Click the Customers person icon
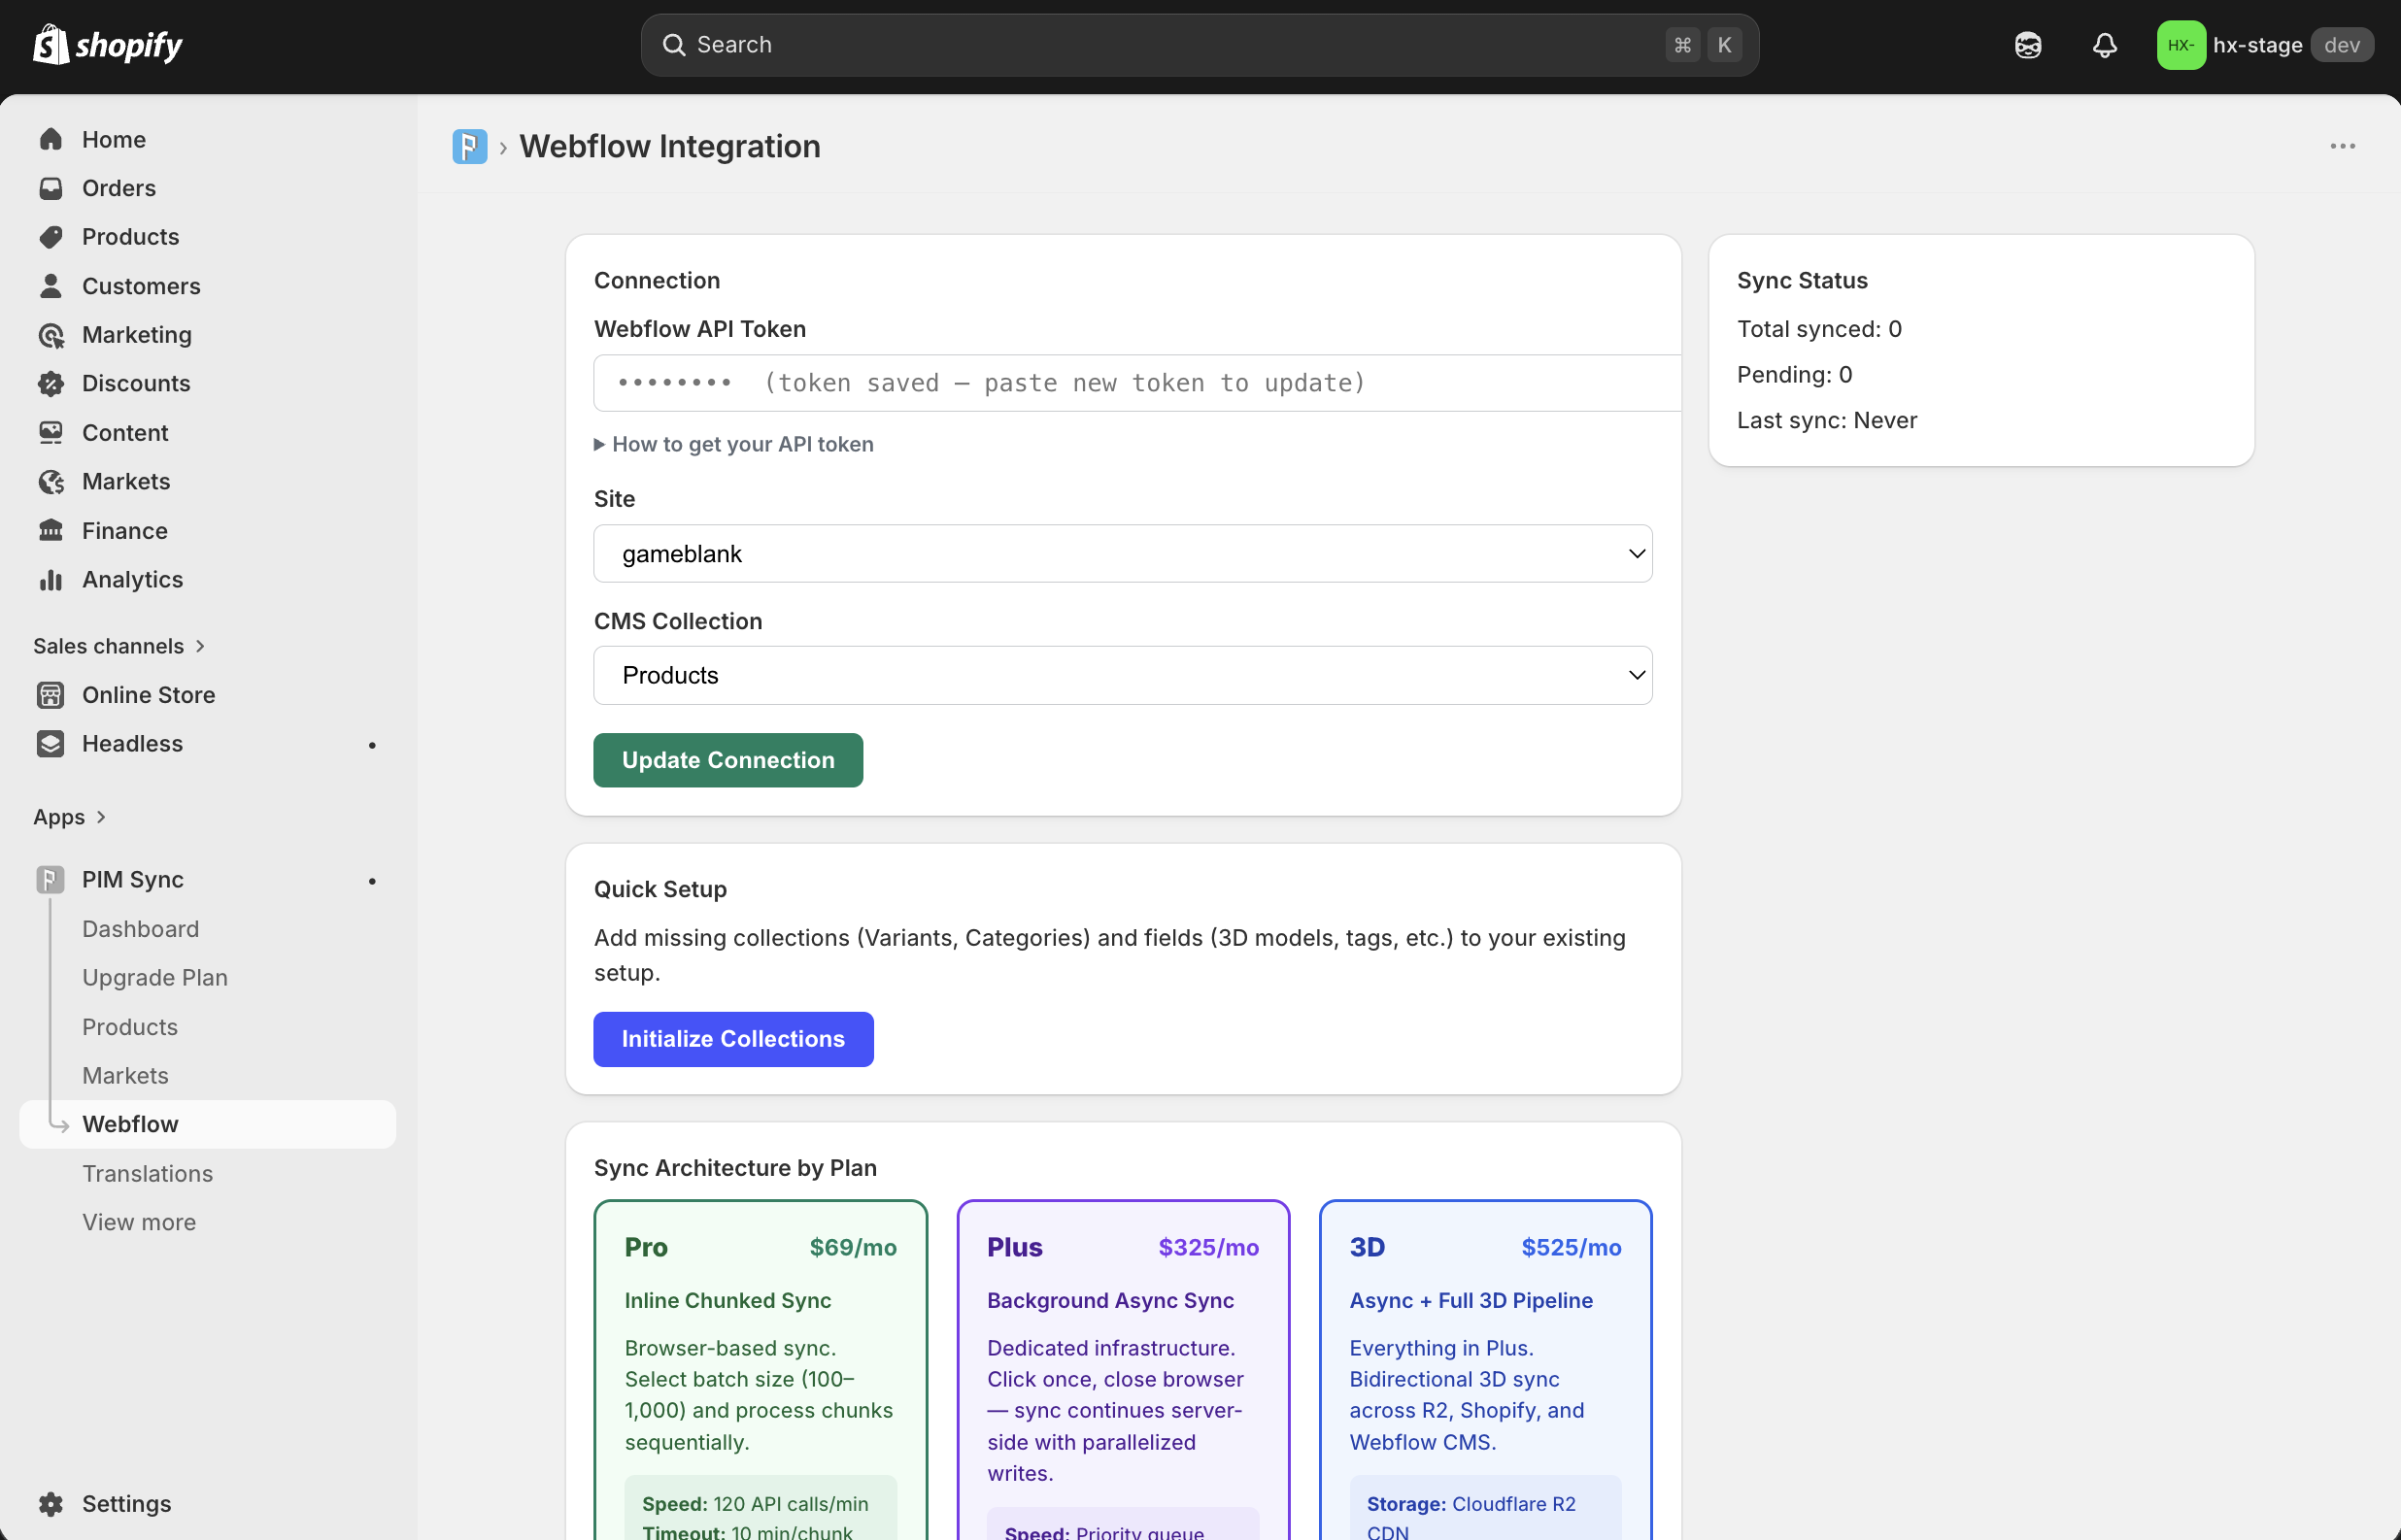 tap(51, 286)
